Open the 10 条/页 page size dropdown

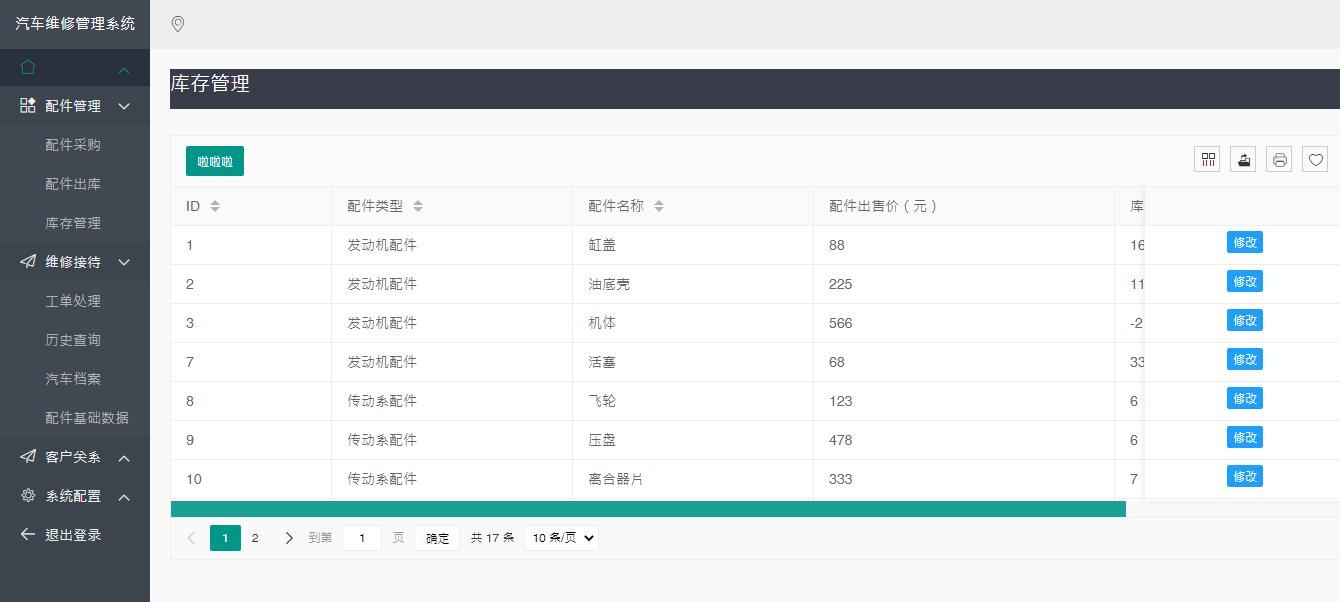561,538
